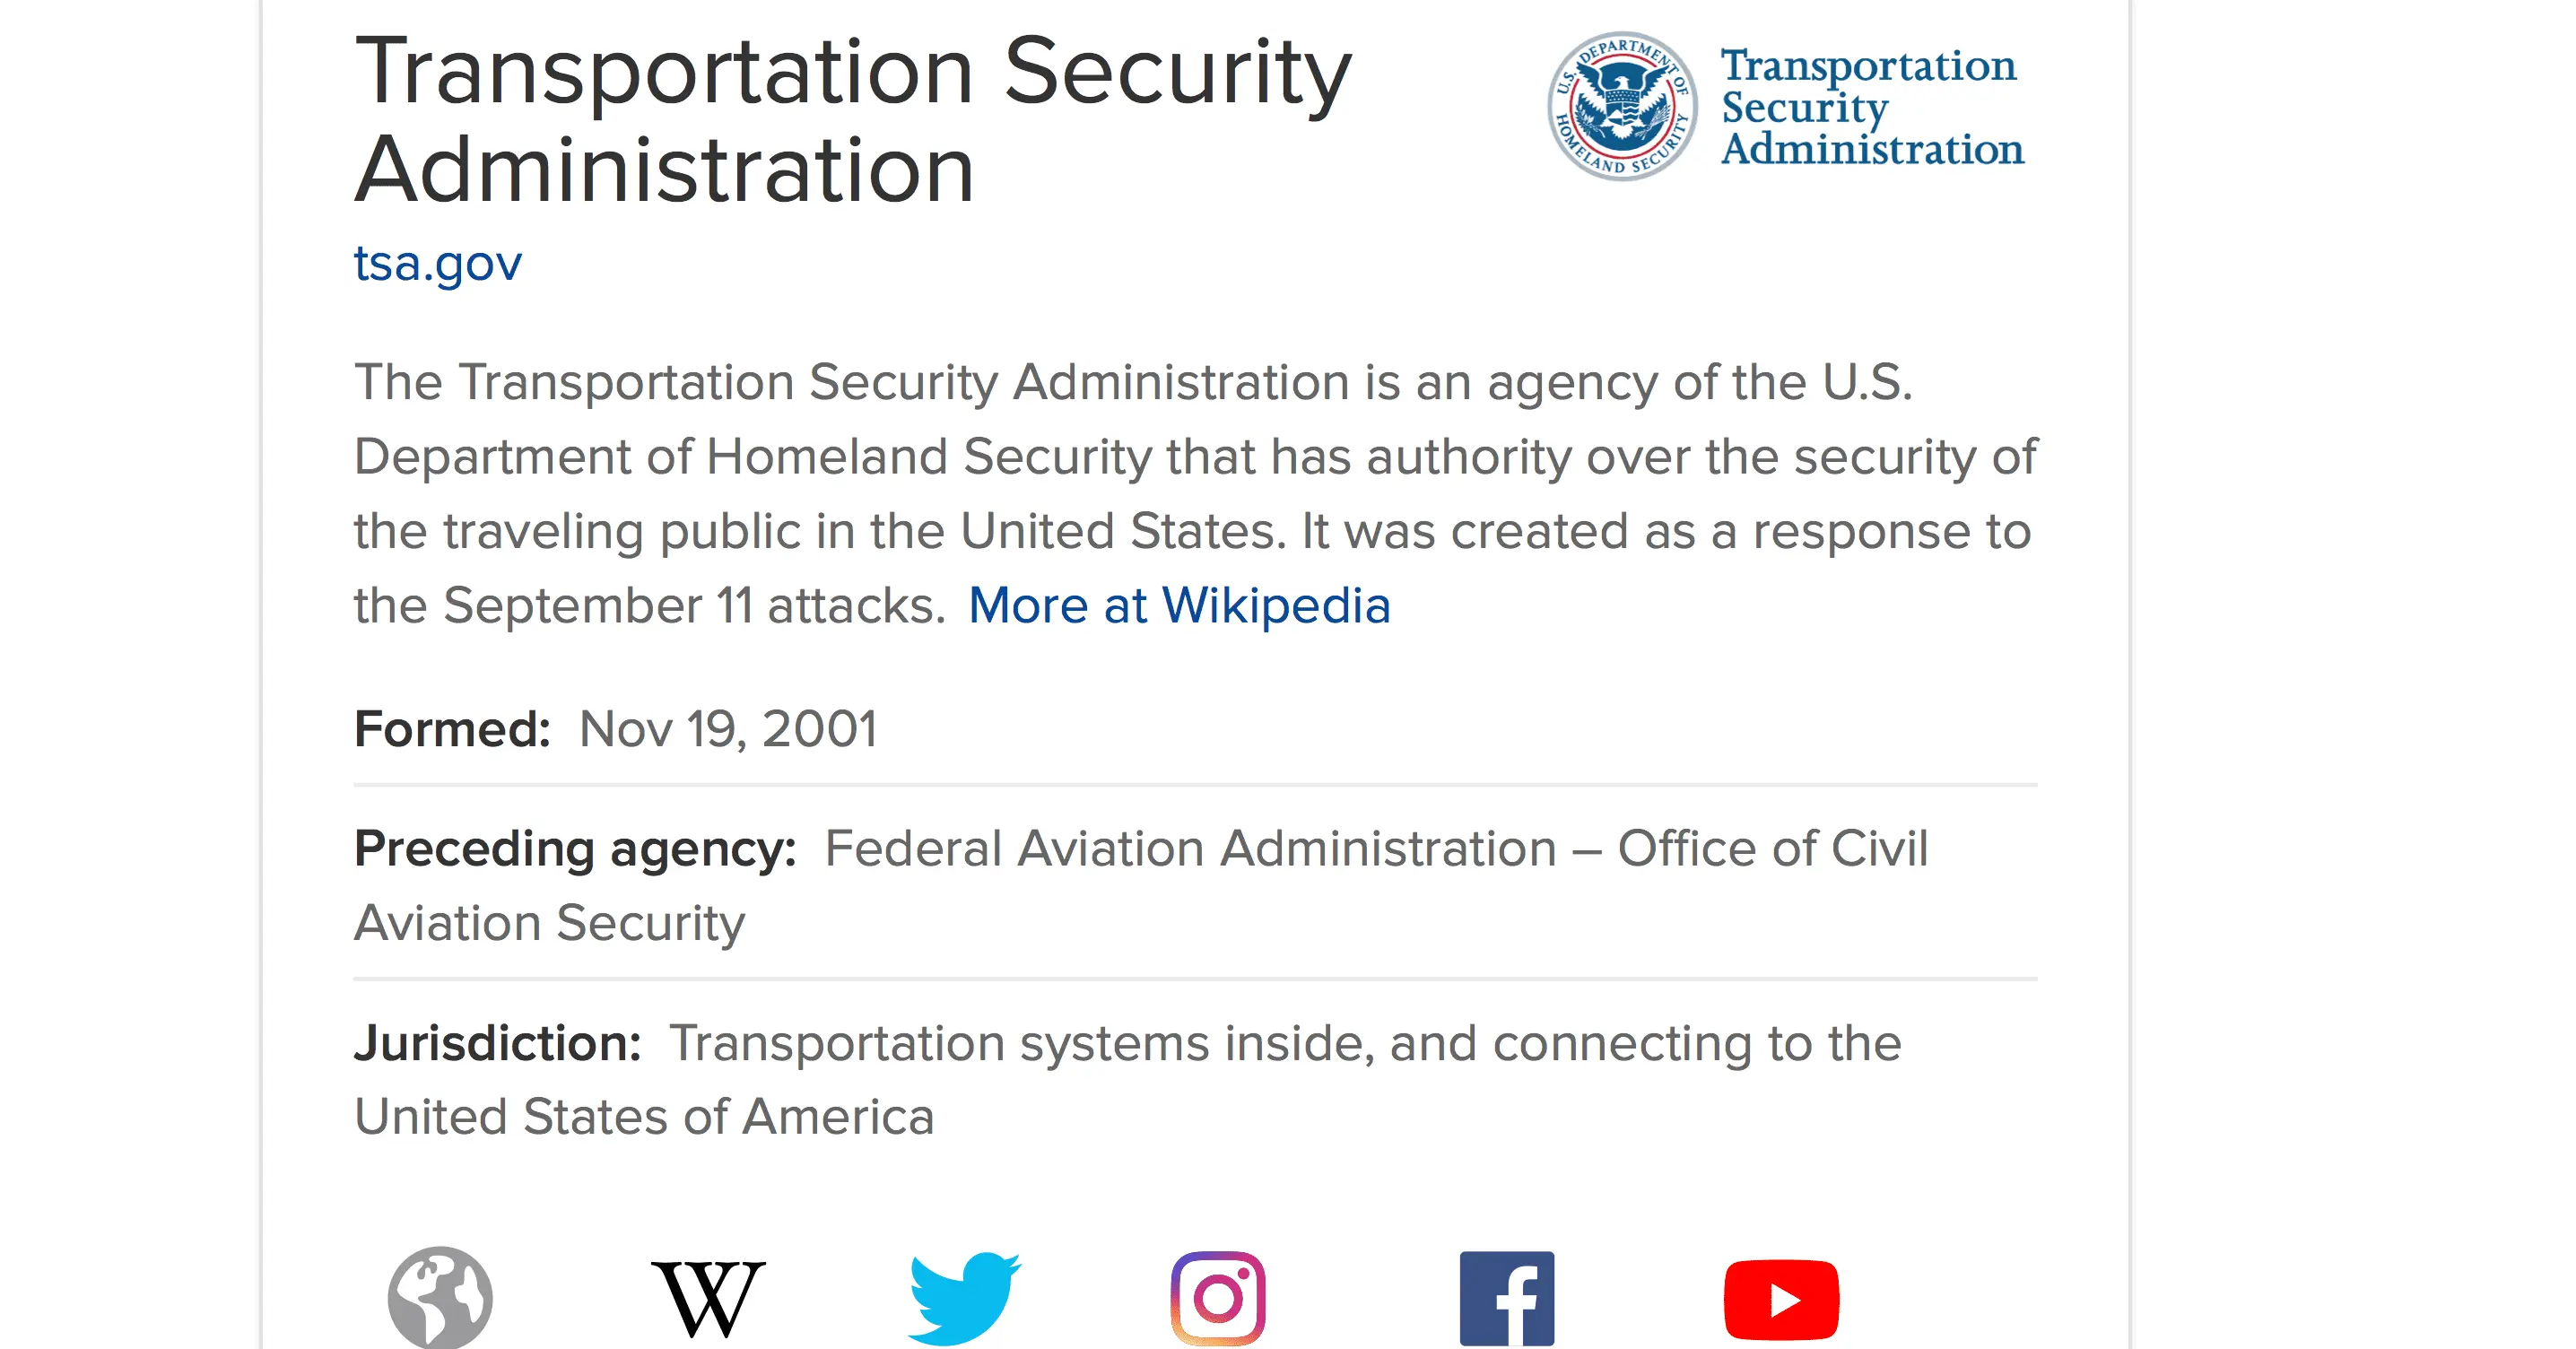
Task: Click the Formed label
Action: click(452, 729)
